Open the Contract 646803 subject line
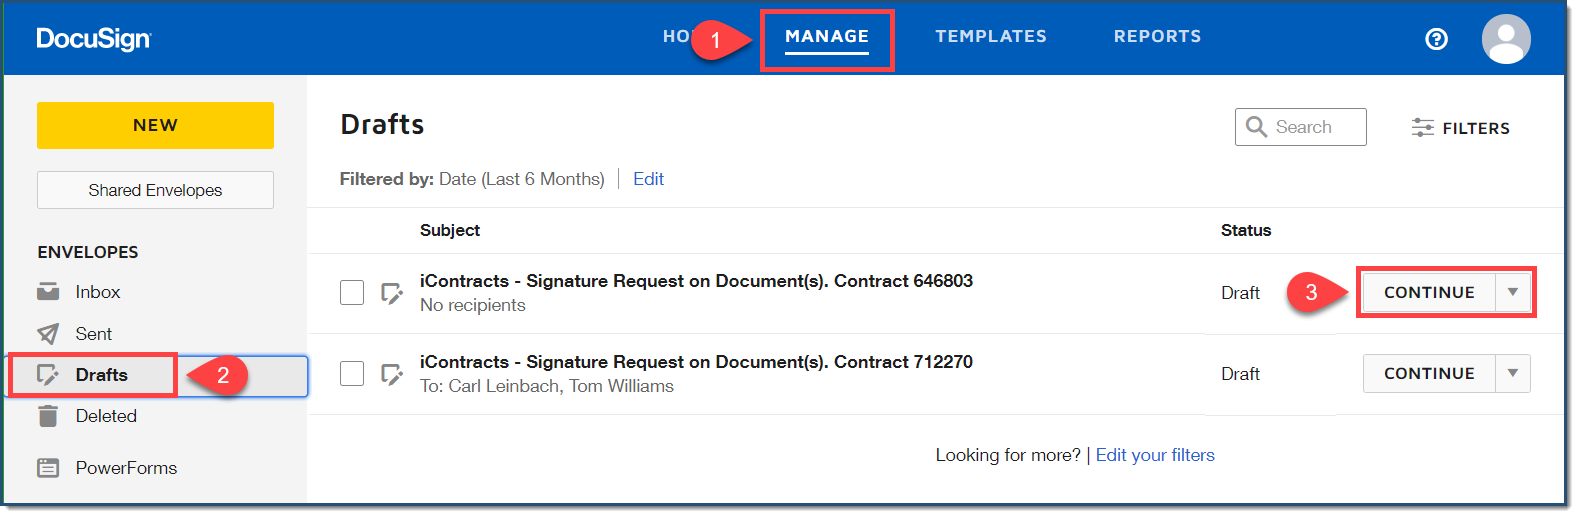Viewport: 1577px width, 516px height. (x=696, y=281)
